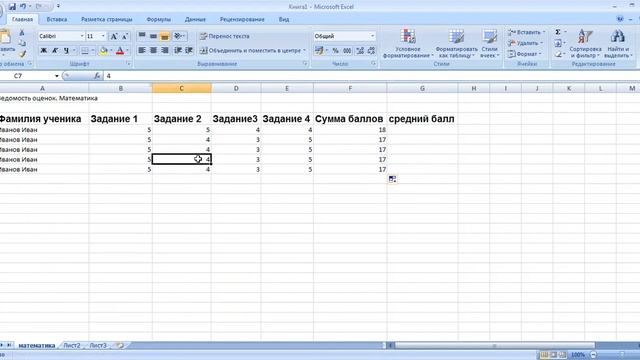The width and height of the screenshot is (640, 360).
Task: Open the Calibri font name dropdown
Action: click(x=82, y=36)
